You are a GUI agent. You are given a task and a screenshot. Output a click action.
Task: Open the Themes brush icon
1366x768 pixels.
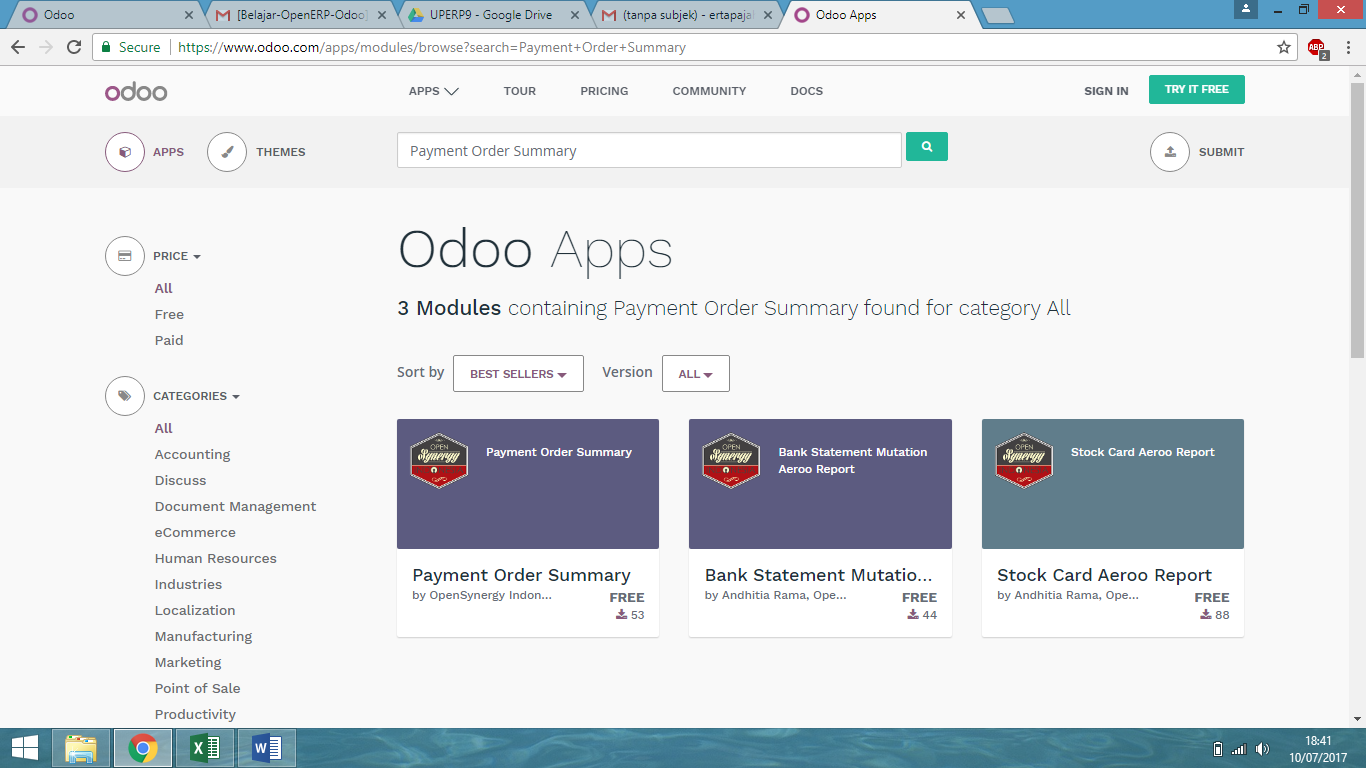(227, 152)
